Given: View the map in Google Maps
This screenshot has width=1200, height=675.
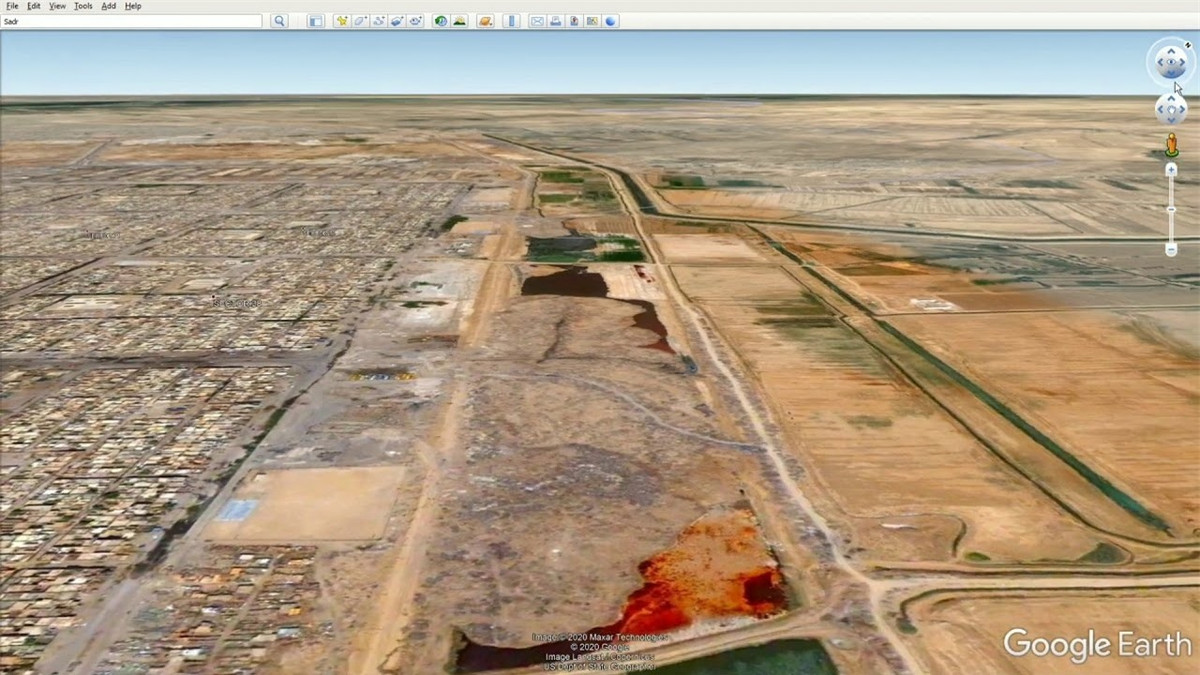Looking at the screenshot, I should [591, 20].
